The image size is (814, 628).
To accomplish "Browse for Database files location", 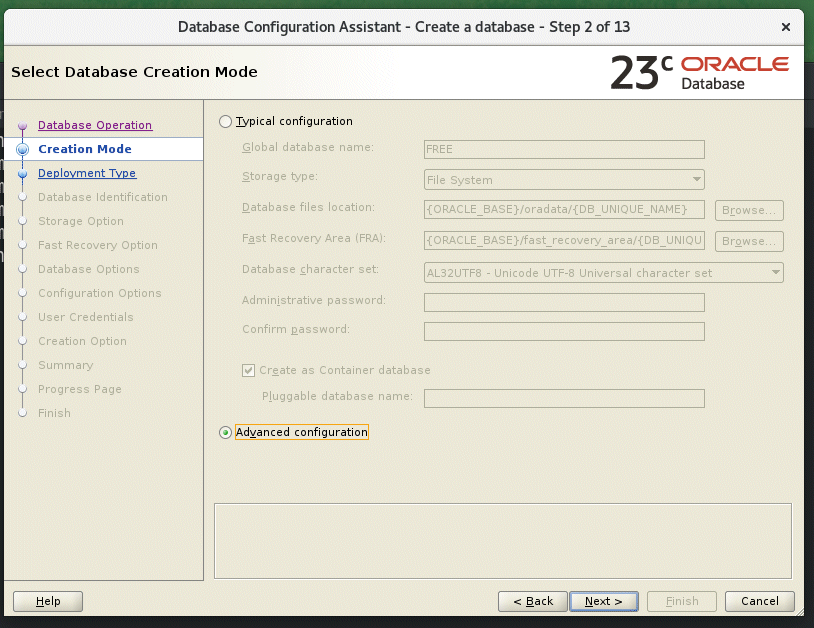I will click(x=749, y=210).
